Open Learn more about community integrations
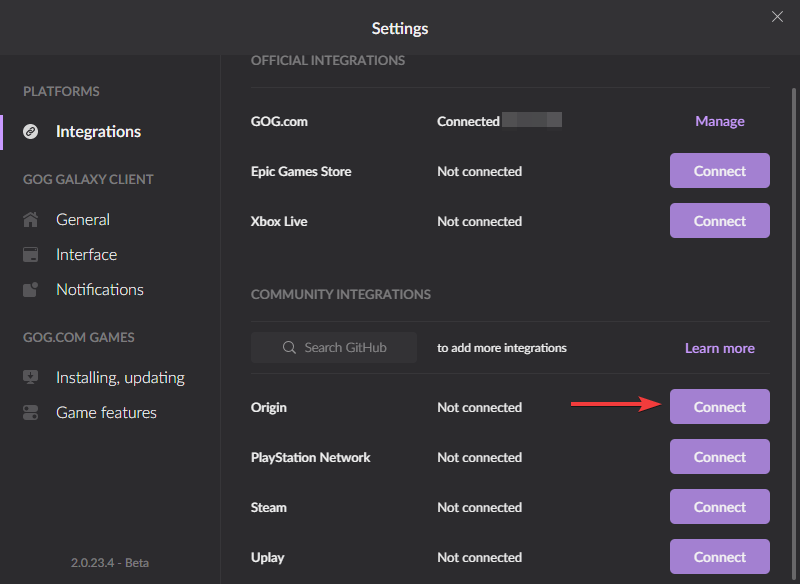 coord(719,347)
